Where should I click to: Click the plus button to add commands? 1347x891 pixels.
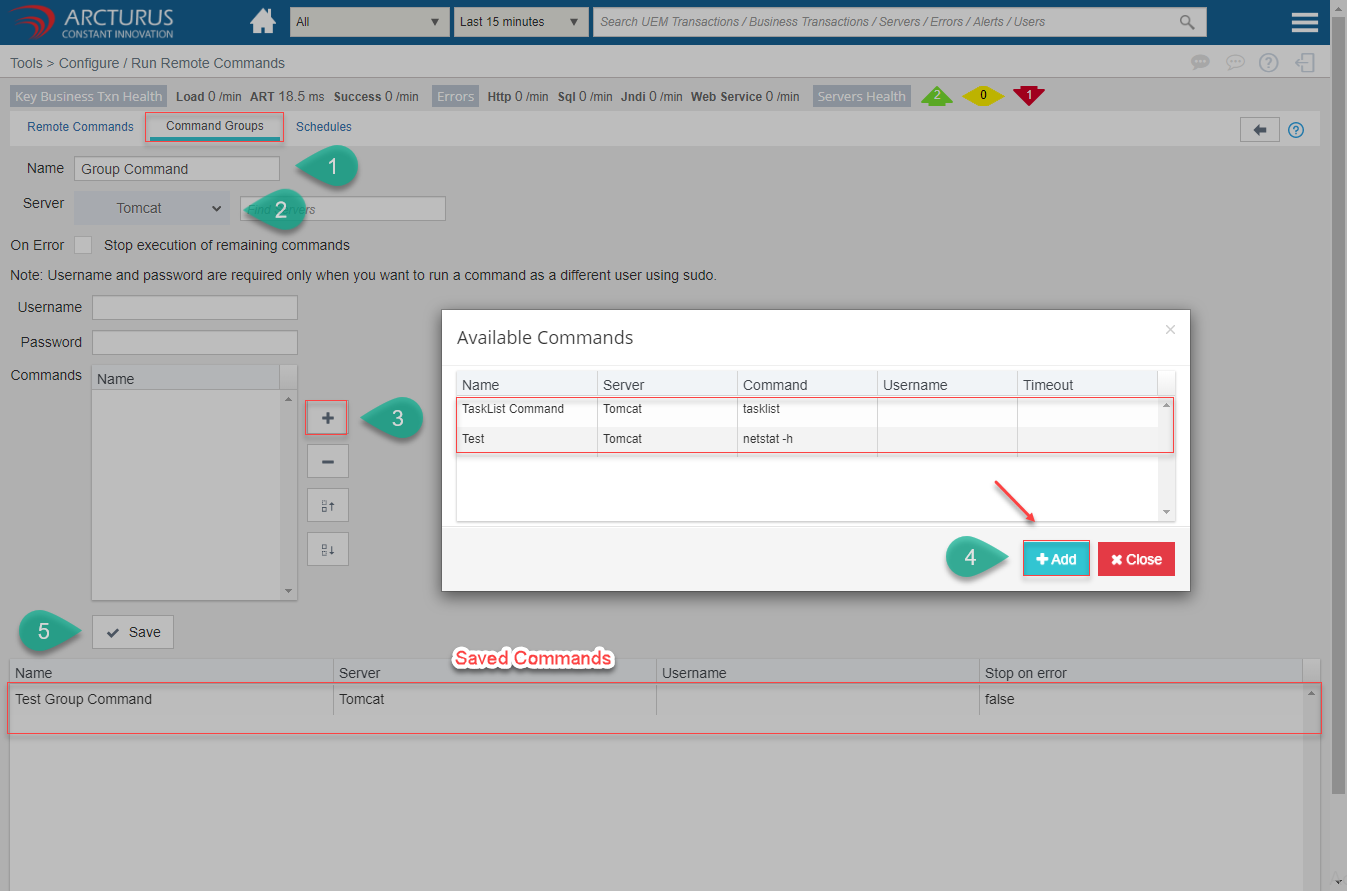coord(327,418)
